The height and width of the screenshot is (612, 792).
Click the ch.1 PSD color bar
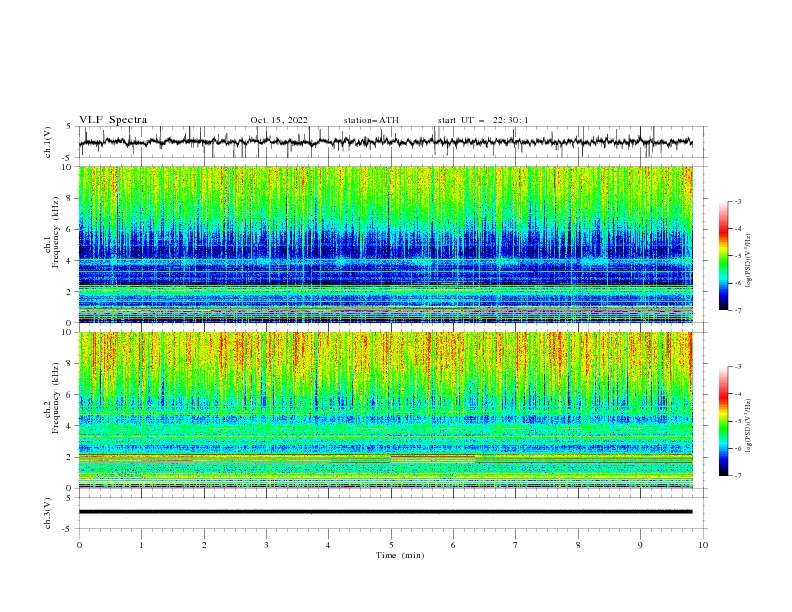pyautogui.click(x=723, y=256)
